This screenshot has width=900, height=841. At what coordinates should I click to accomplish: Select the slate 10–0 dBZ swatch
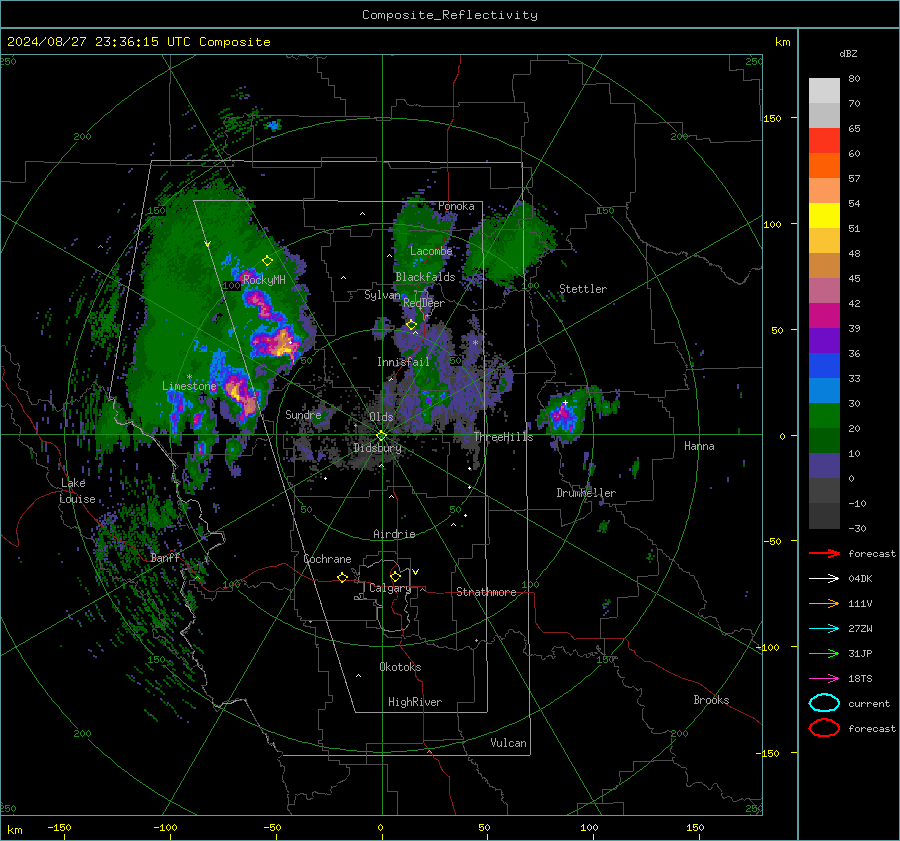tap(824, 465)
